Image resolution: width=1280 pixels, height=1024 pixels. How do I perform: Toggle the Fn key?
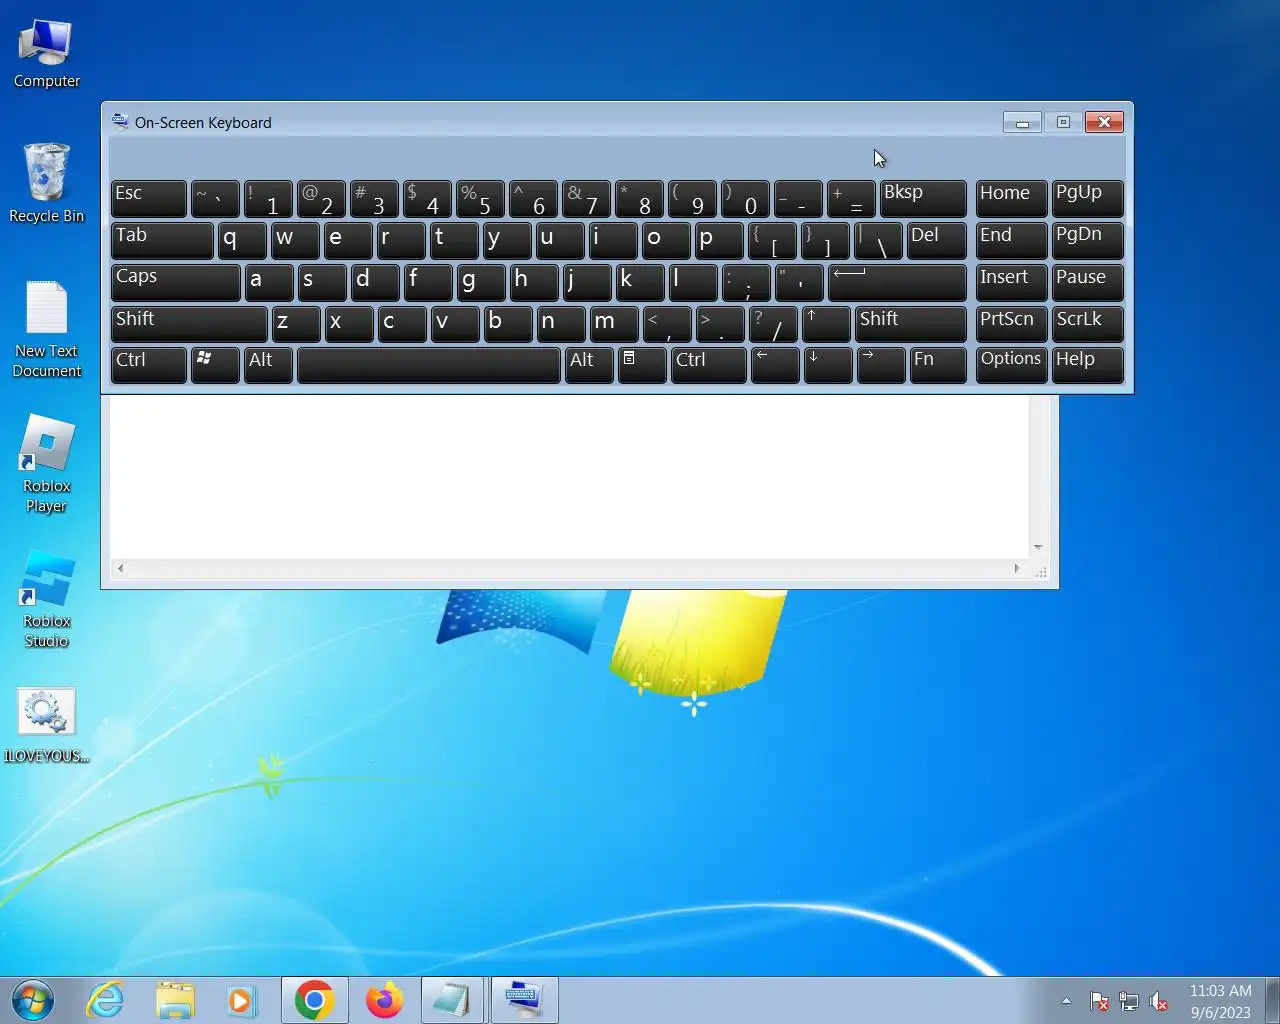[938, 365]
